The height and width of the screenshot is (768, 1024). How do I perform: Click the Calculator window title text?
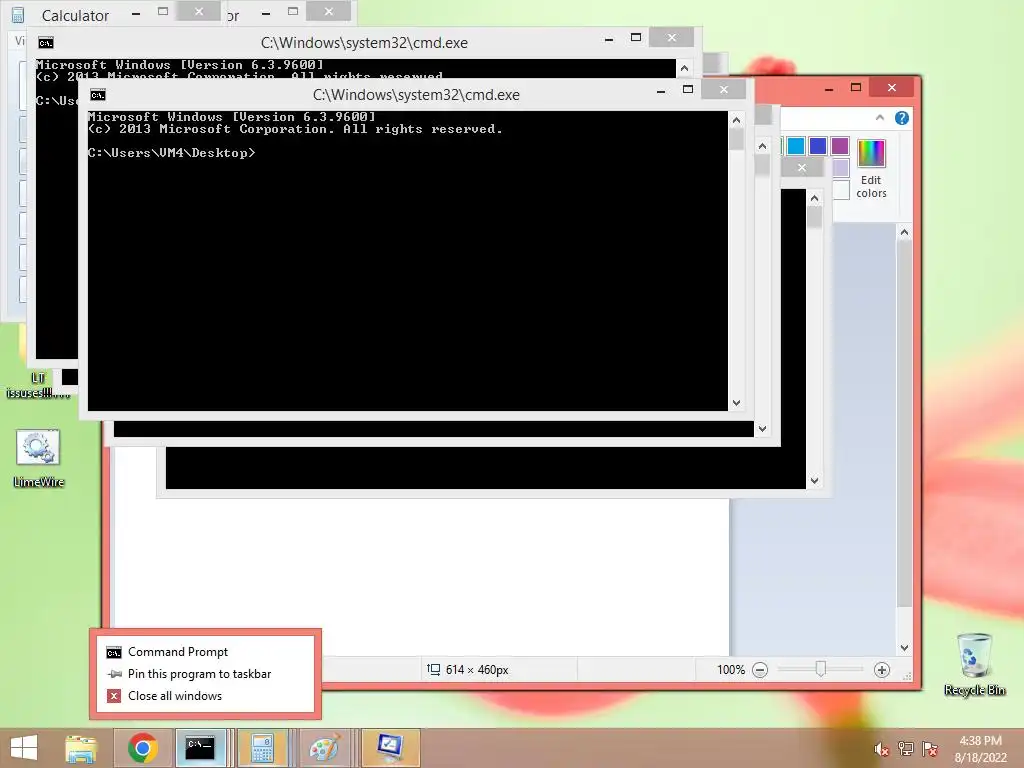pyautogui.click(x=75, y=15)
